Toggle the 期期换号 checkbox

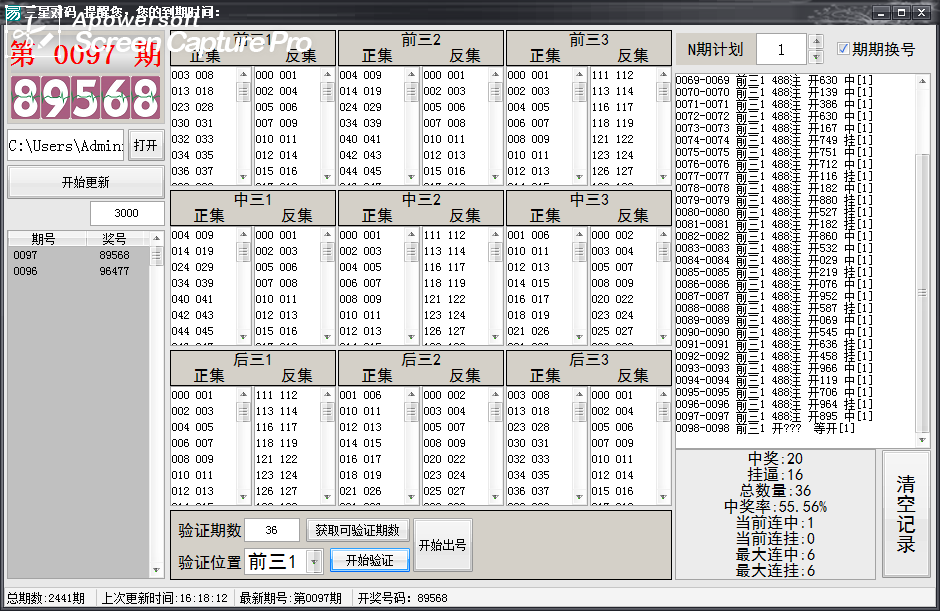click(843, 49)
